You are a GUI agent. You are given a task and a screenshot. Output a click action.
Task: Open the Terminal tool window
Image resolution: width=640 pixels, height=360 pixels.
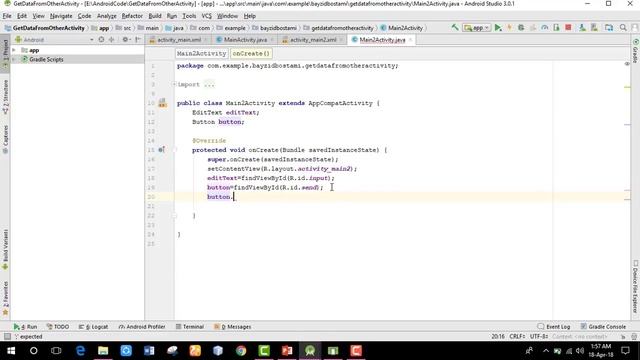point(189,327)
